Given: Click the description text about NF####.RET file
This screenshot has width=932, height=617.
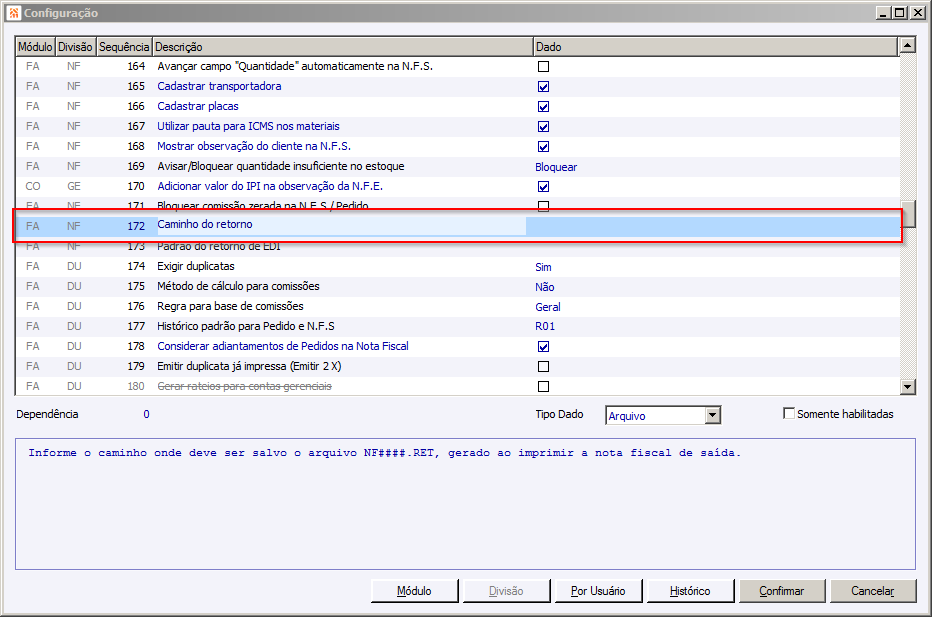Looking at the screenshot, I should click(x=385, y=453).
